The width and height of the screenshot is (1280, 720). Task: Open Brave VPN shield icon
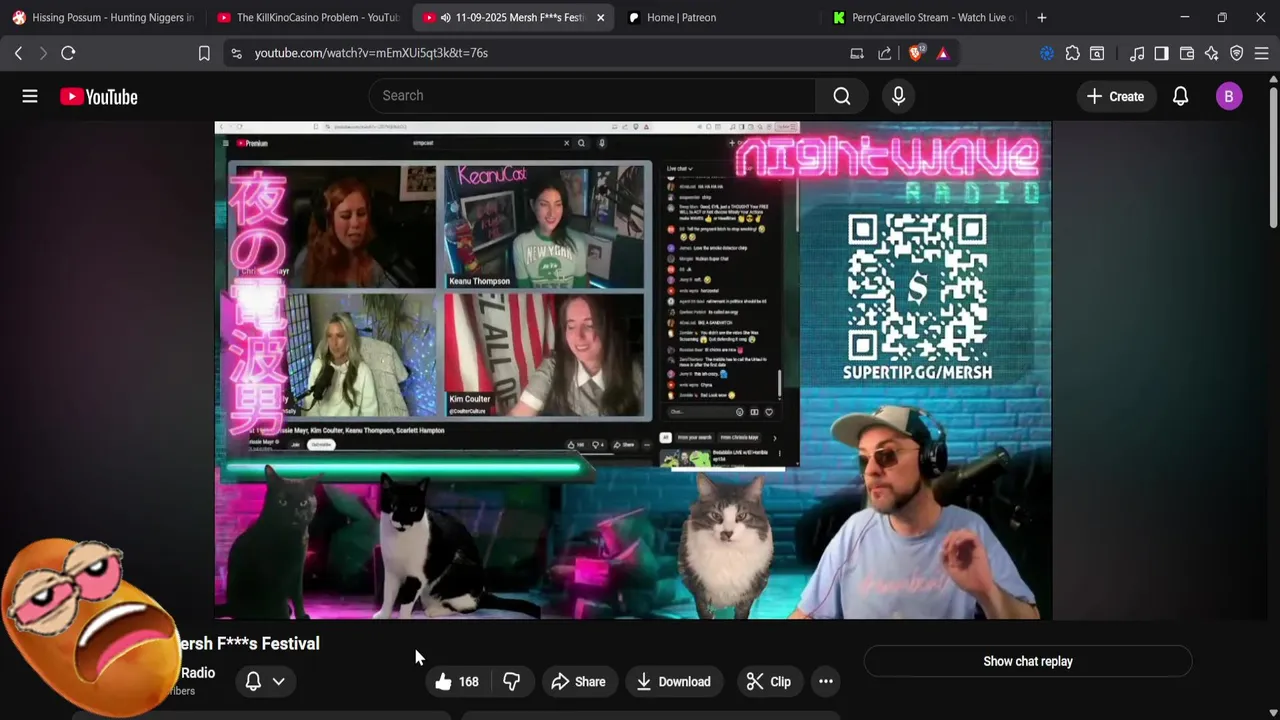[1237, 53]
